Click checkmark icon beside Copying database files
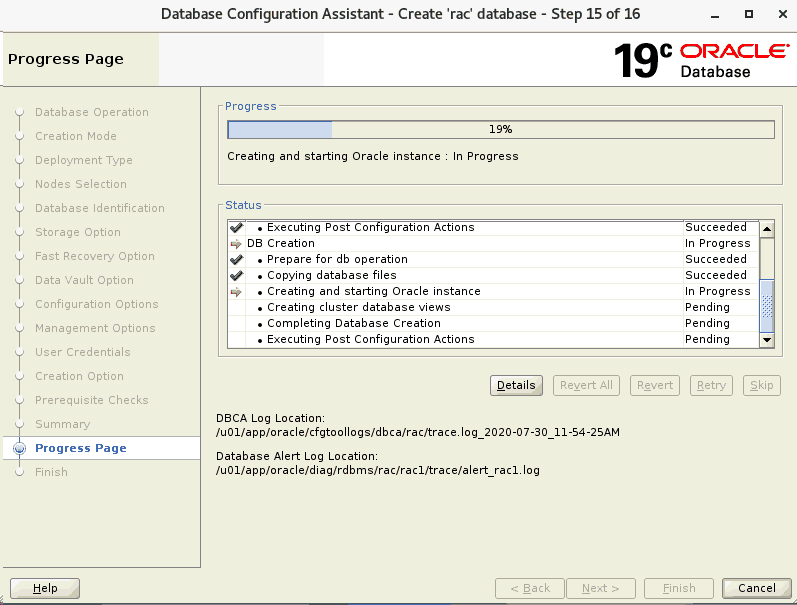Image resolution: width=797 pixels, height=605 pixels. point(236,276)
